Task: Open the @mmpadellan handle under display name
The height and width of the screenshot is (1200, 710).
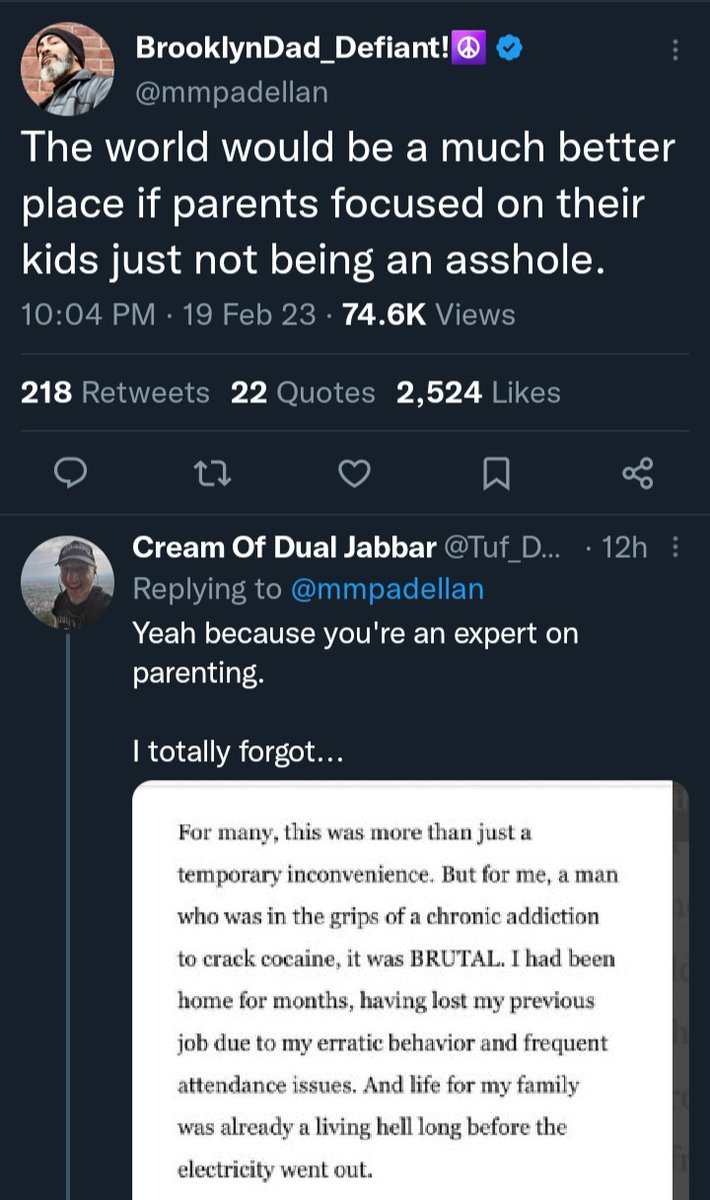Action: pyautogui.click(x=230, y=93)
